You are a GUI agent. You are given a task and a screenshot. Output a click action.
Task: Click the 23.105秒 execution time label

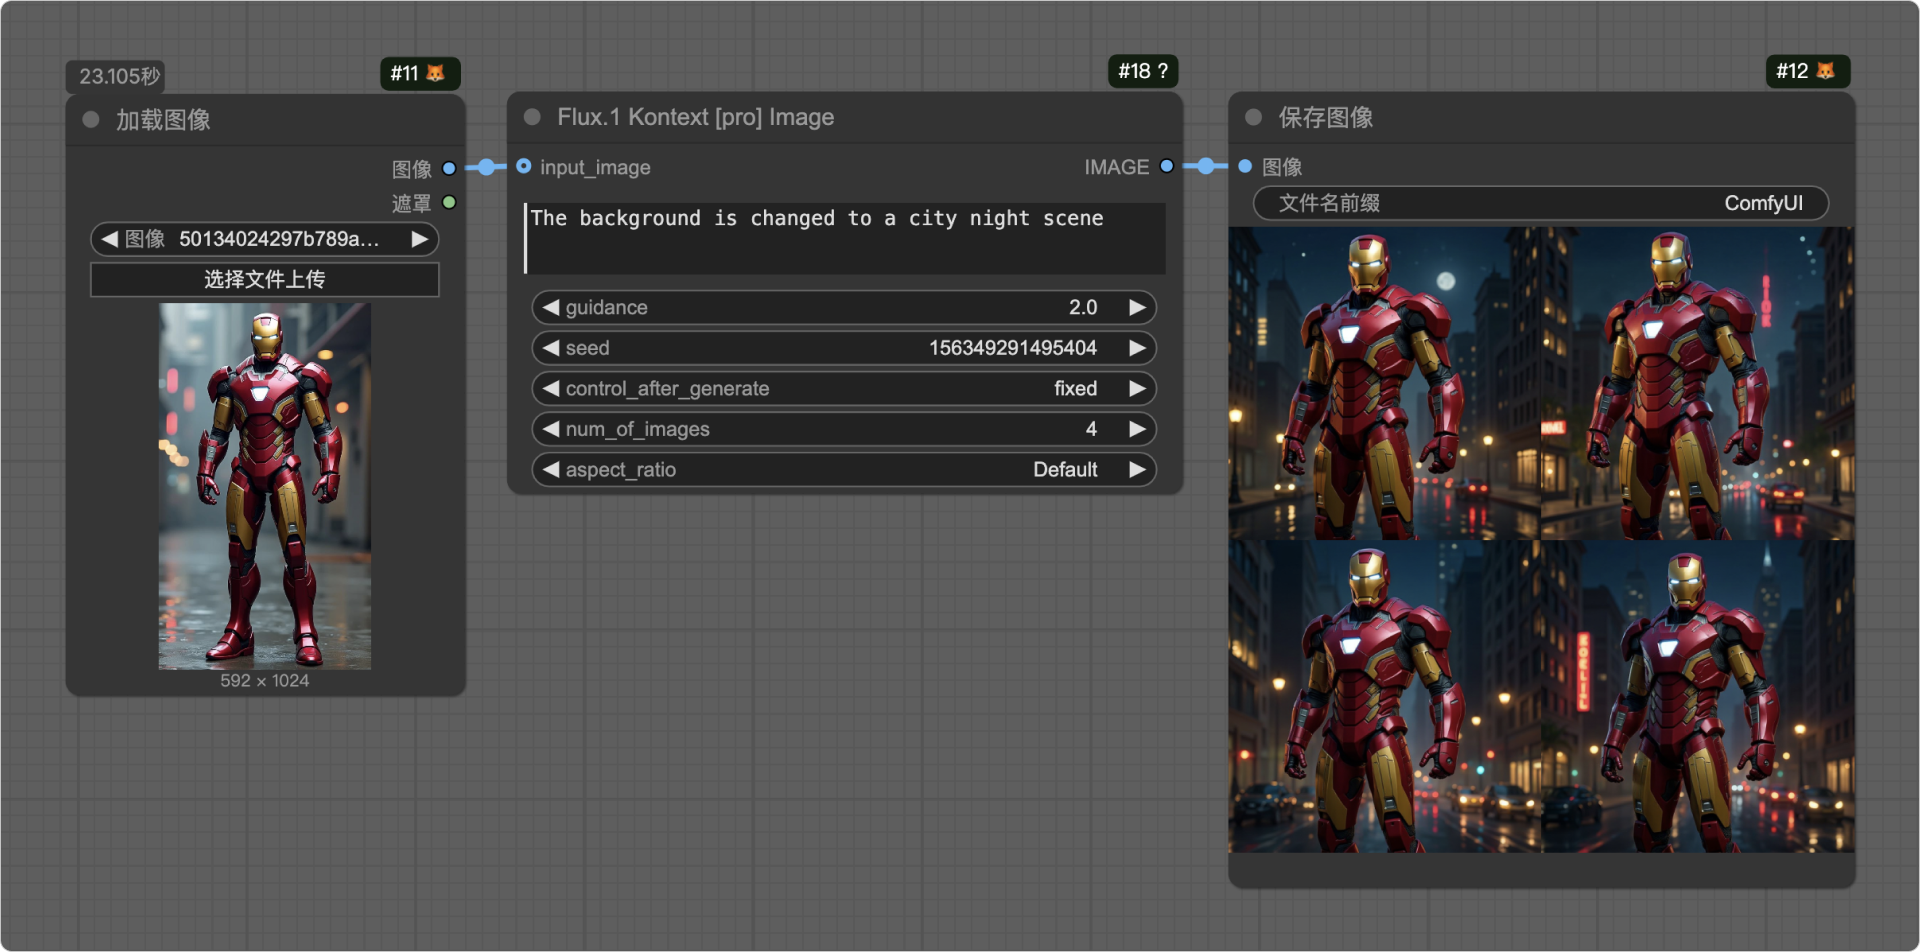[119, 76]
